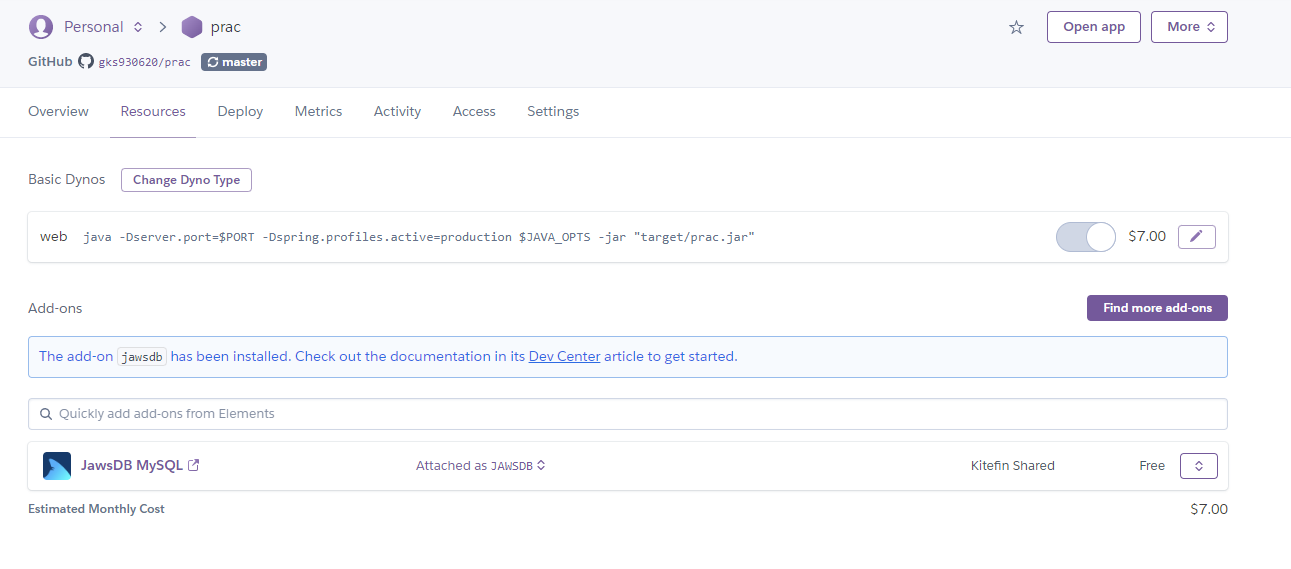Open the More dropdown menu
Viewport: 1291px width, 569px height.
click(1189, 27)
